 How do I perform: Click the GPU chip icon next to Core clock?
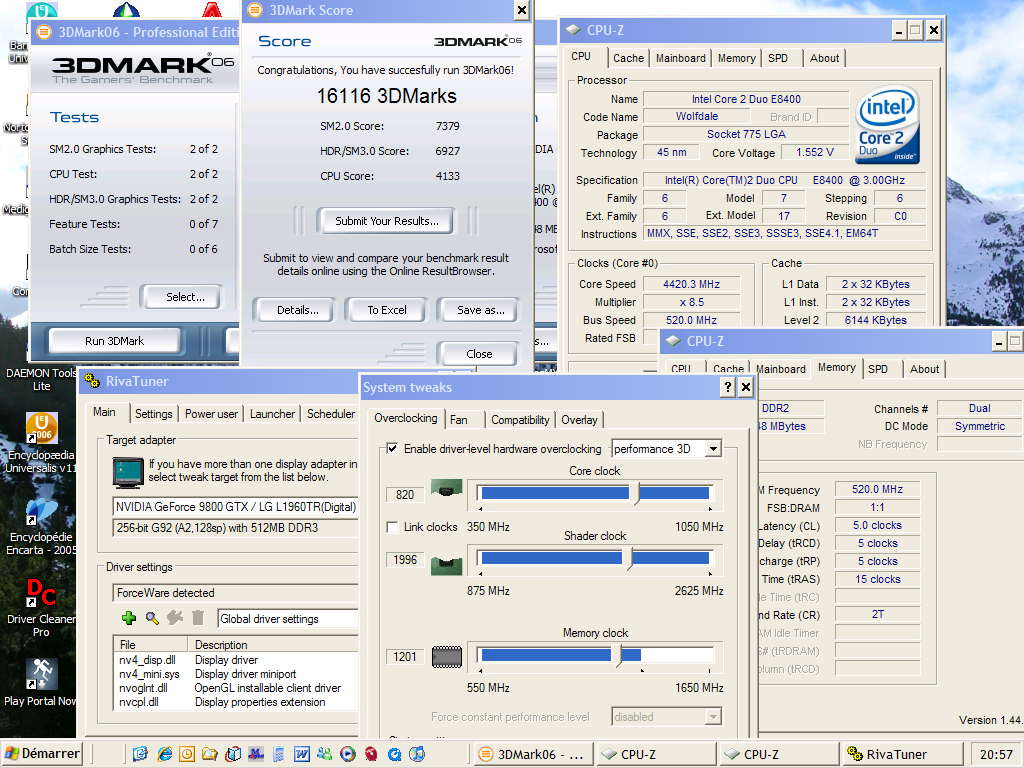pos(447,488)
